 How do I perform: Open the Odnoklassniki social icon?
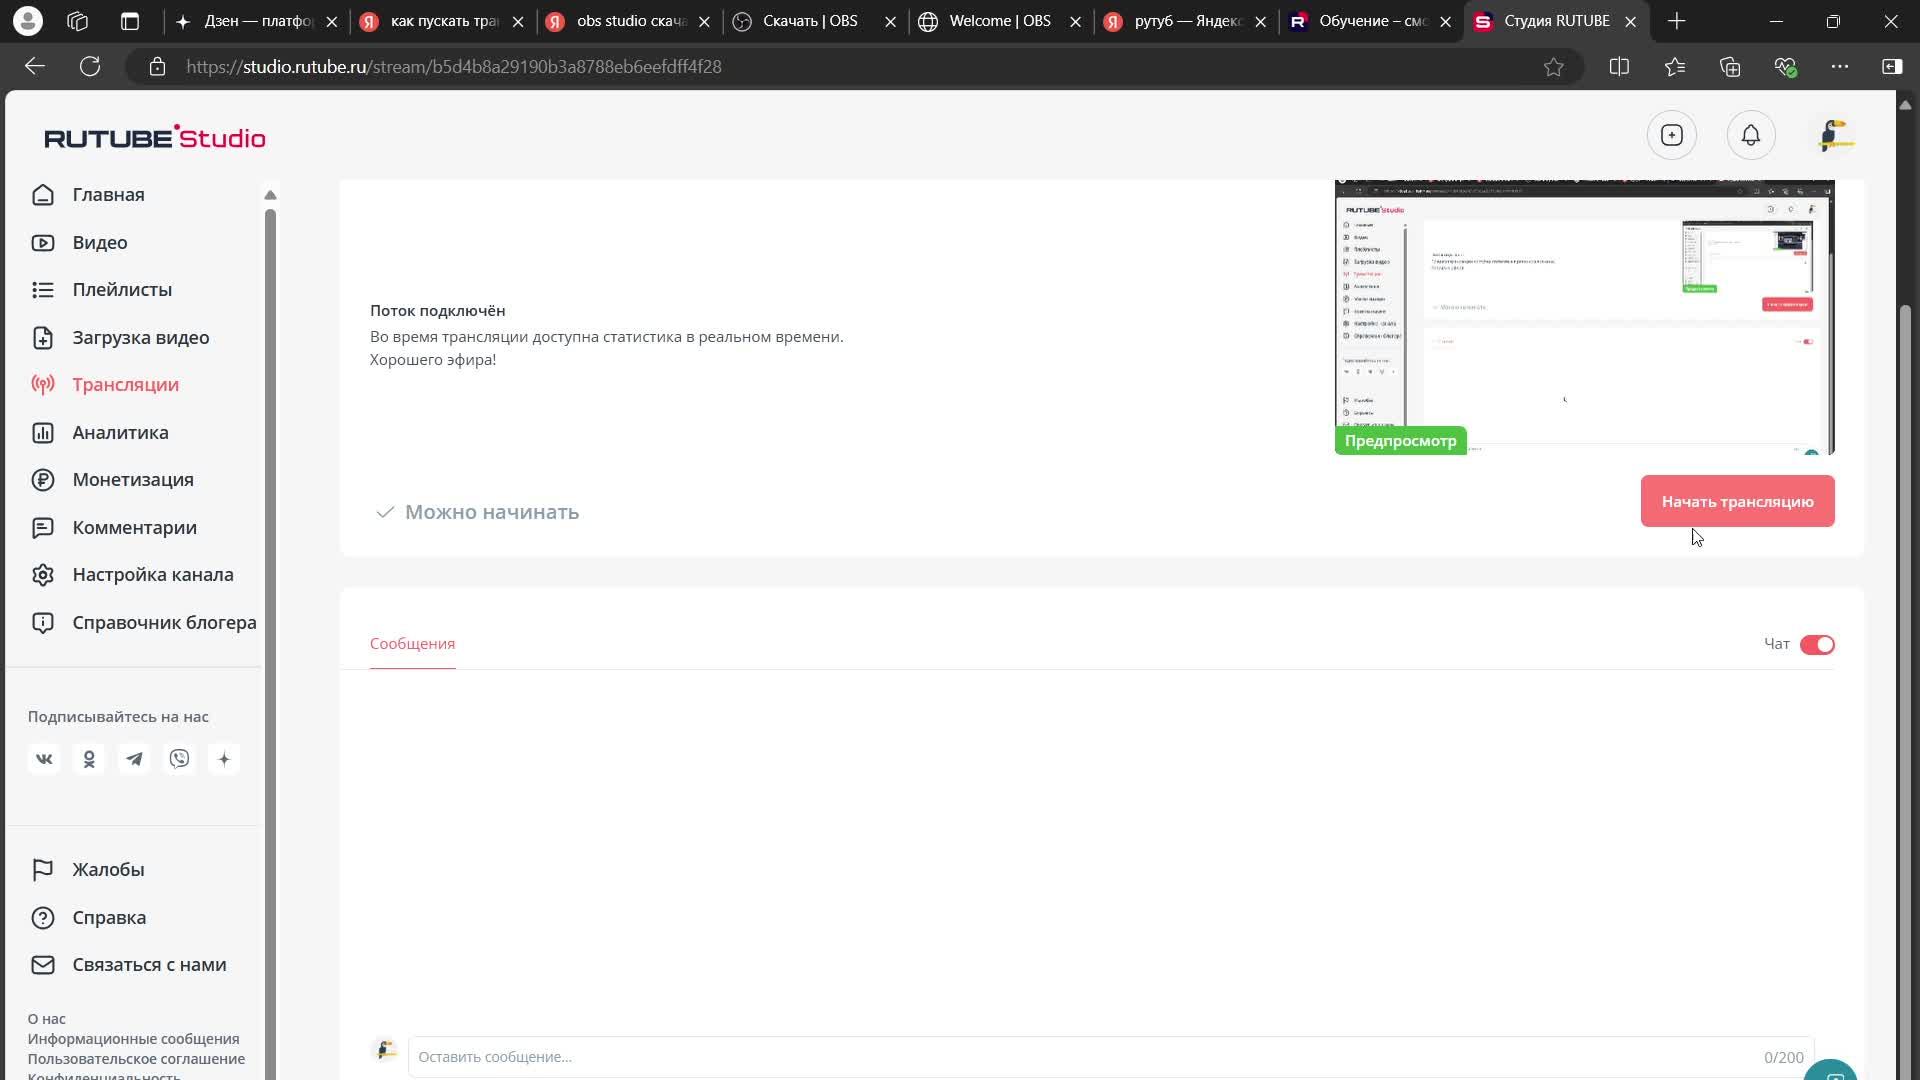coord(89,759)
